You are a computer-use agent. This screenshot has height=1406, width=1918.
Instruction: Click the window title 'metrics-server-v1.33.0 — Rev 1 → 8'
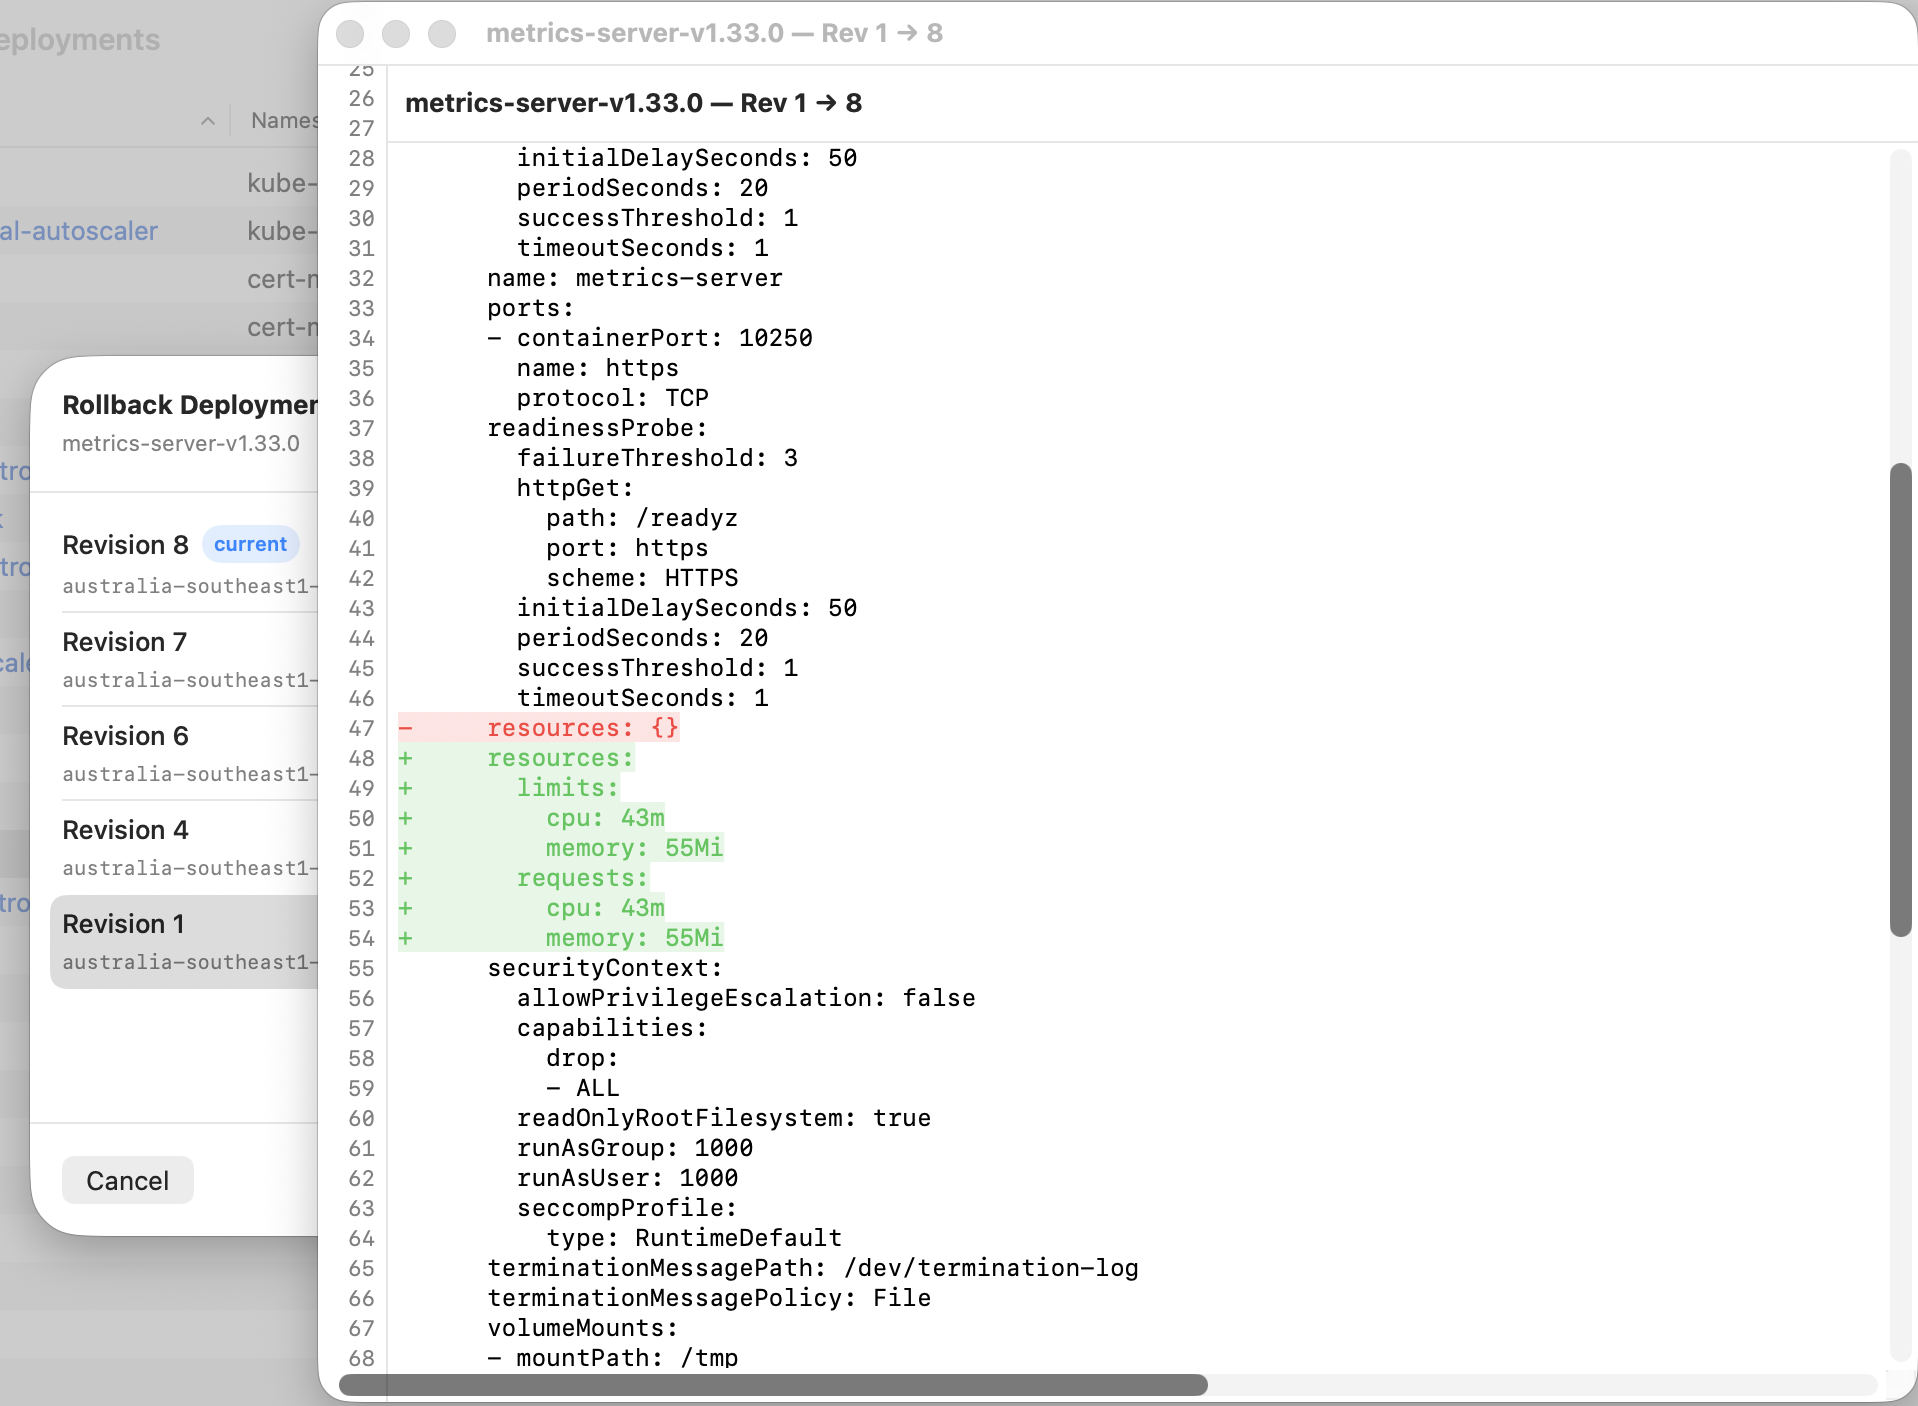(714, 33)
